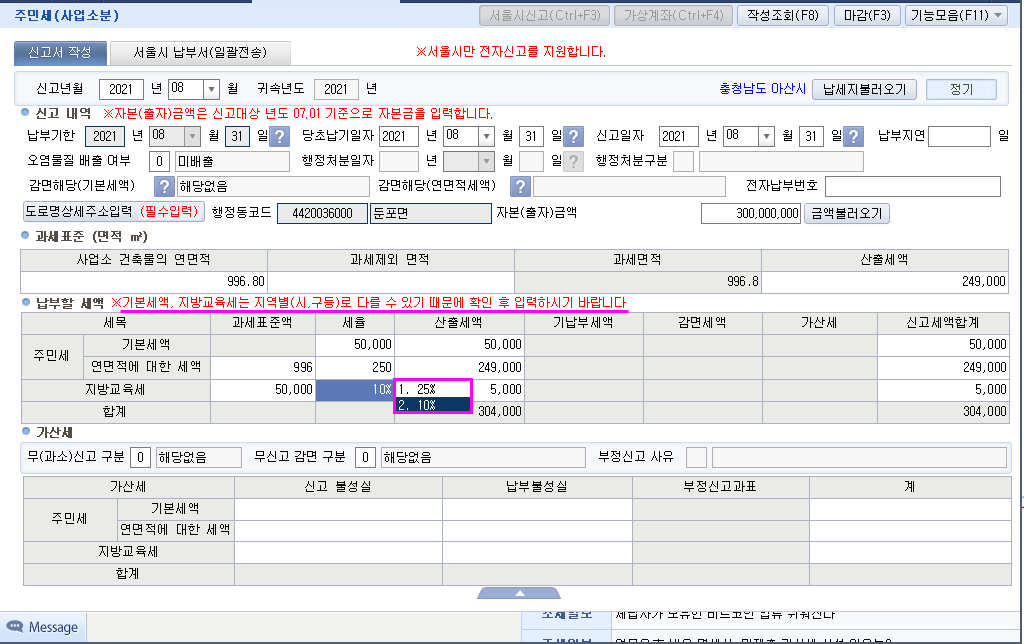Click 가산세 기본세액 신고 불성실 cell
1024x644 pixels.
(338, 509)
